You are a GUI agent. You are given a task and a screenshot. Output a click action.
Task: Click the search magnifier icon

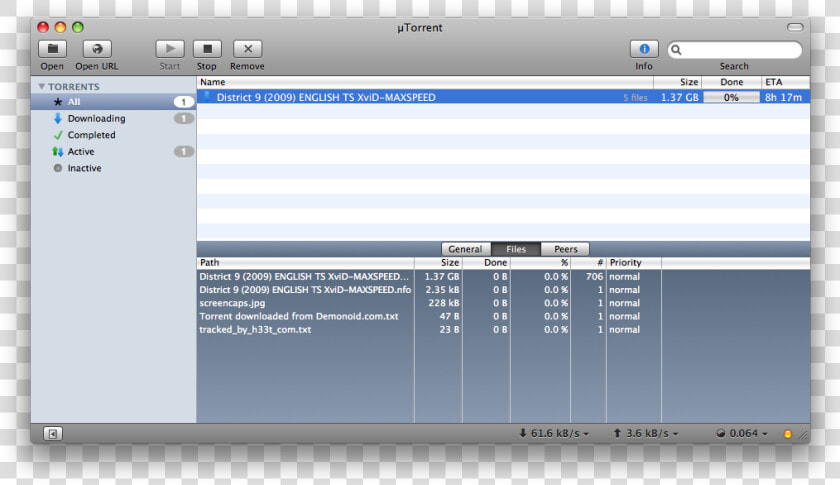point(676,50)
